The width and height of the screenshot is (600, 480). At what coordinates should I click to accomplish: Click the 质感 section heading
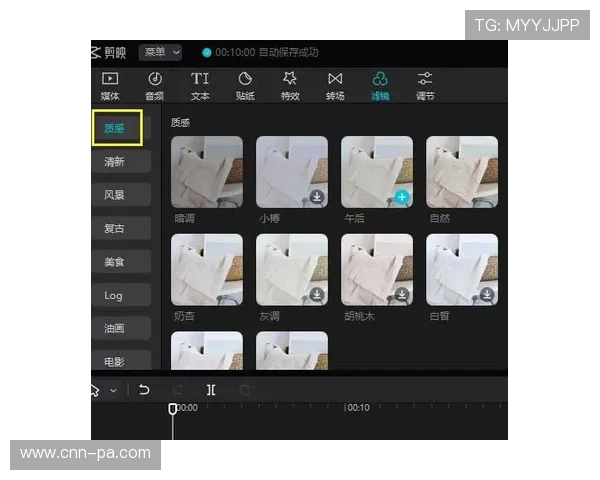tap(180, 122)
